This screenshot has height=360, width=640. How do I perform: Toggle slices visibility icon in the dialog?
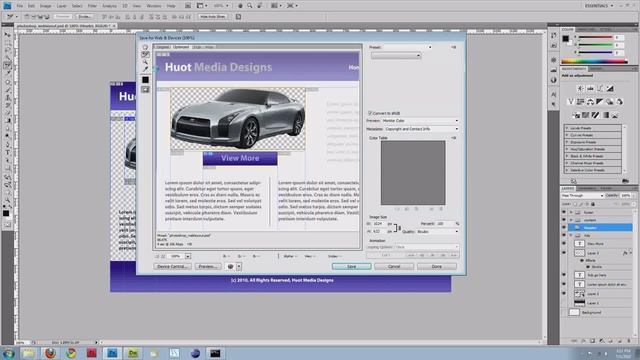145,89
